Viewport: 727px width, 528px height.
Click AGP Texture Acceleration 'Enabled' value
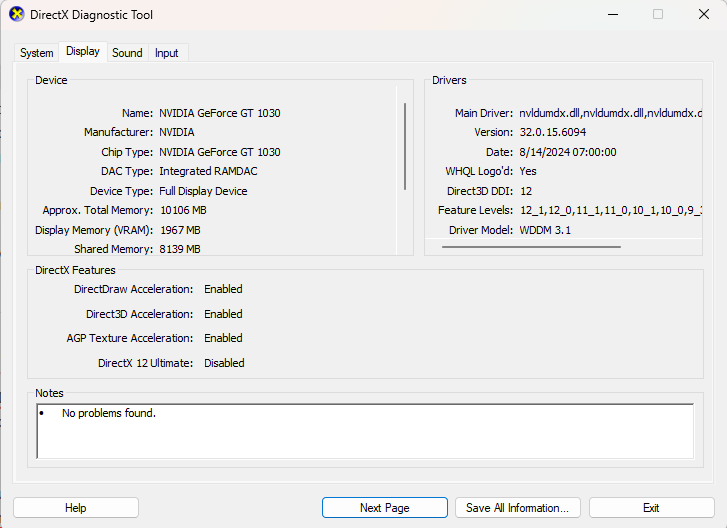(223, 338)
